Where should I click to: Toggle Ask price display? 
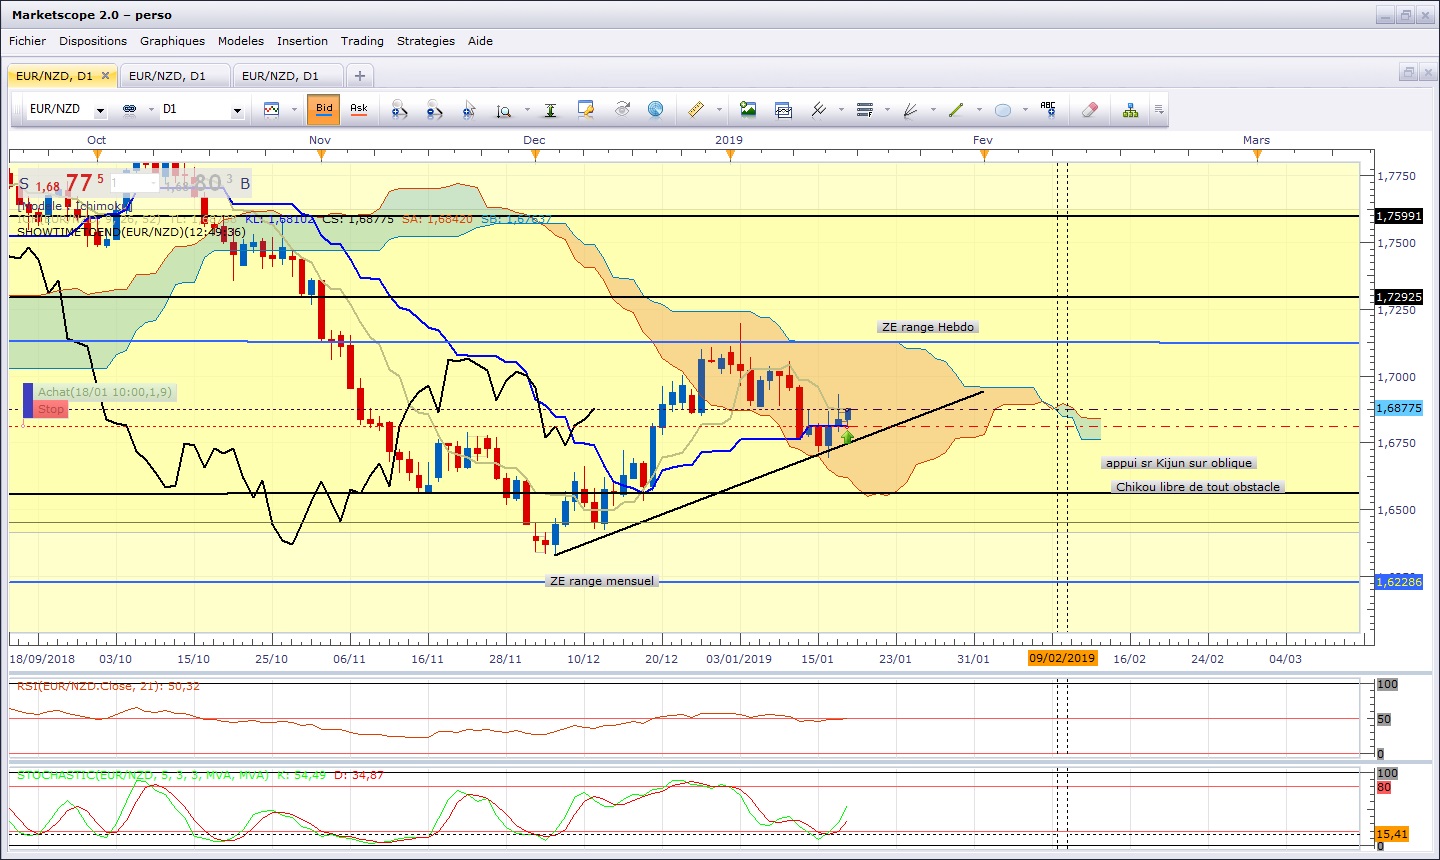(x=359, y=109)
